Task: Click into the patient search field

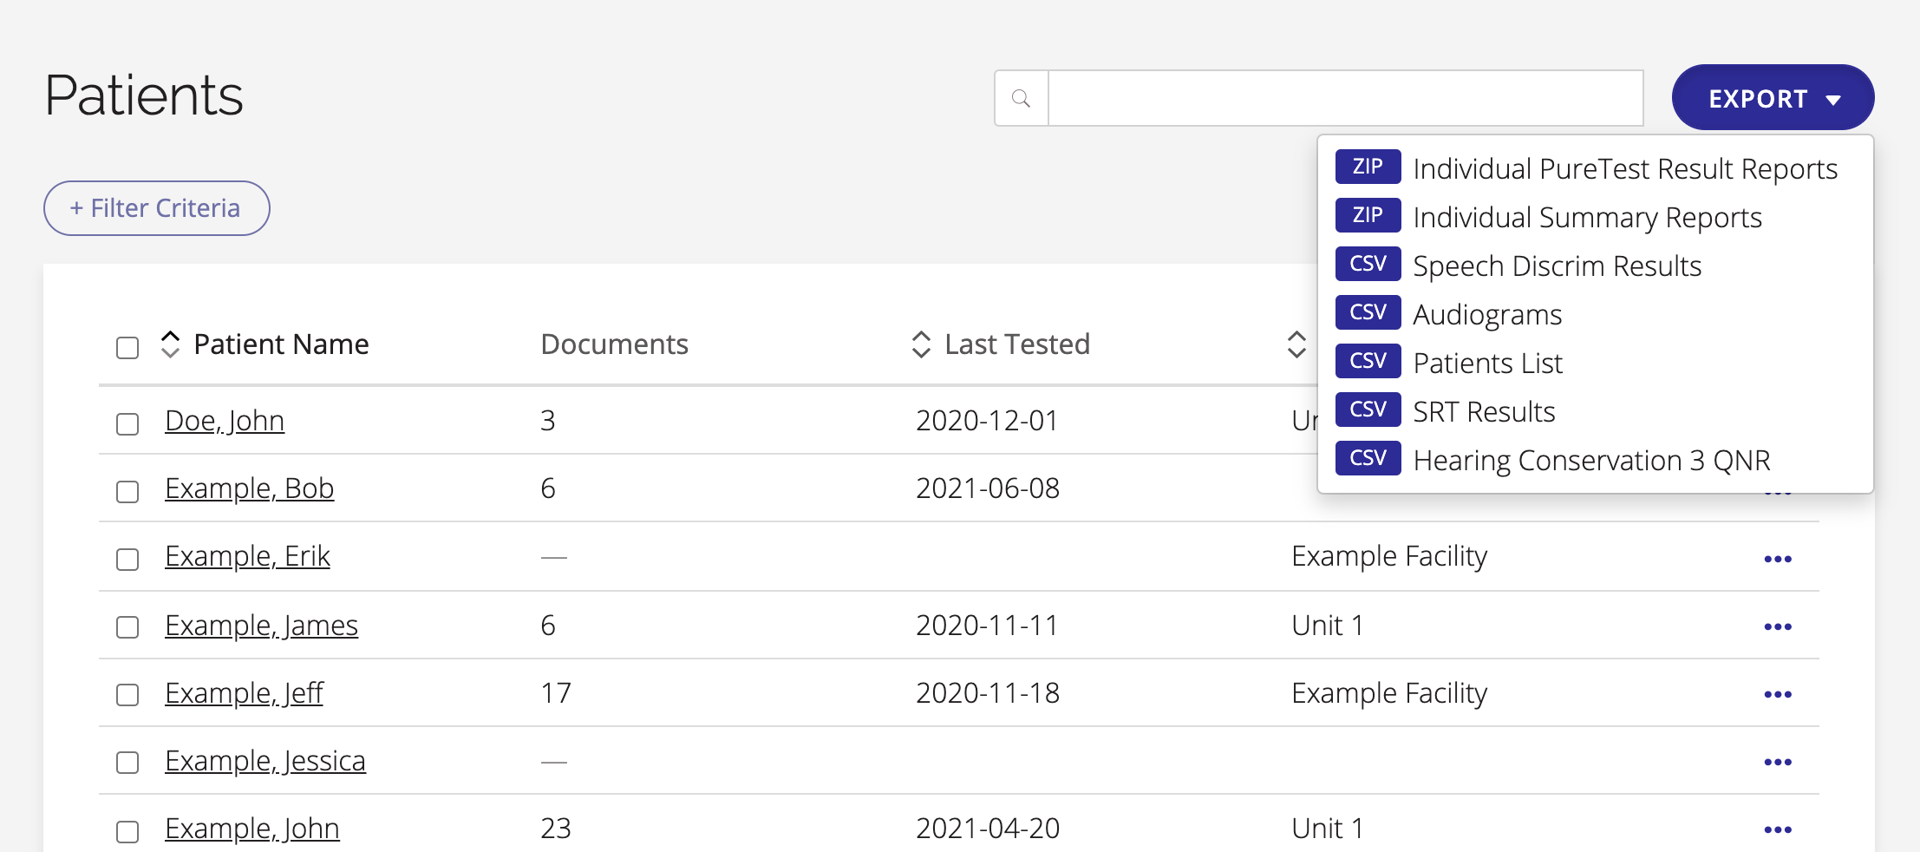Action: (x=1345, y=98)
